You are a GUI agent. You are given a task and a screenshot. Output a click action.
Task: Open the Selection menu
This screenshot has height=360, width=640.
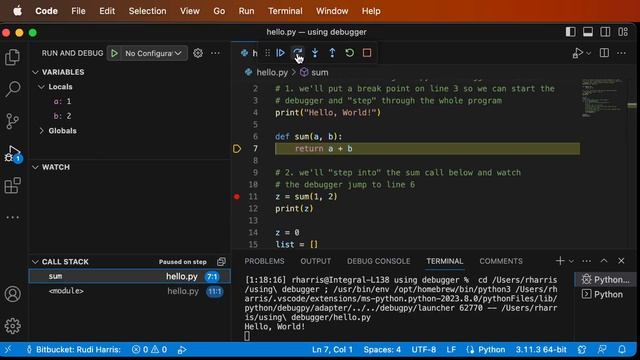147,11
